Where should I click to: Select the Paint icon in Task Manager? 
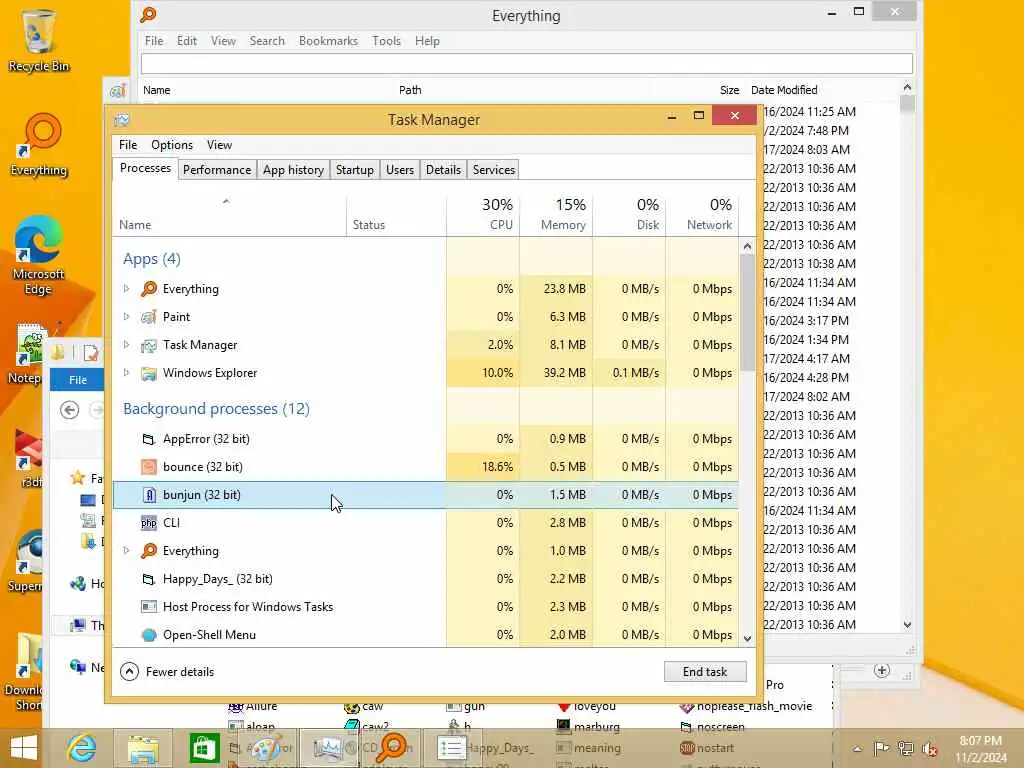point(149,317)
